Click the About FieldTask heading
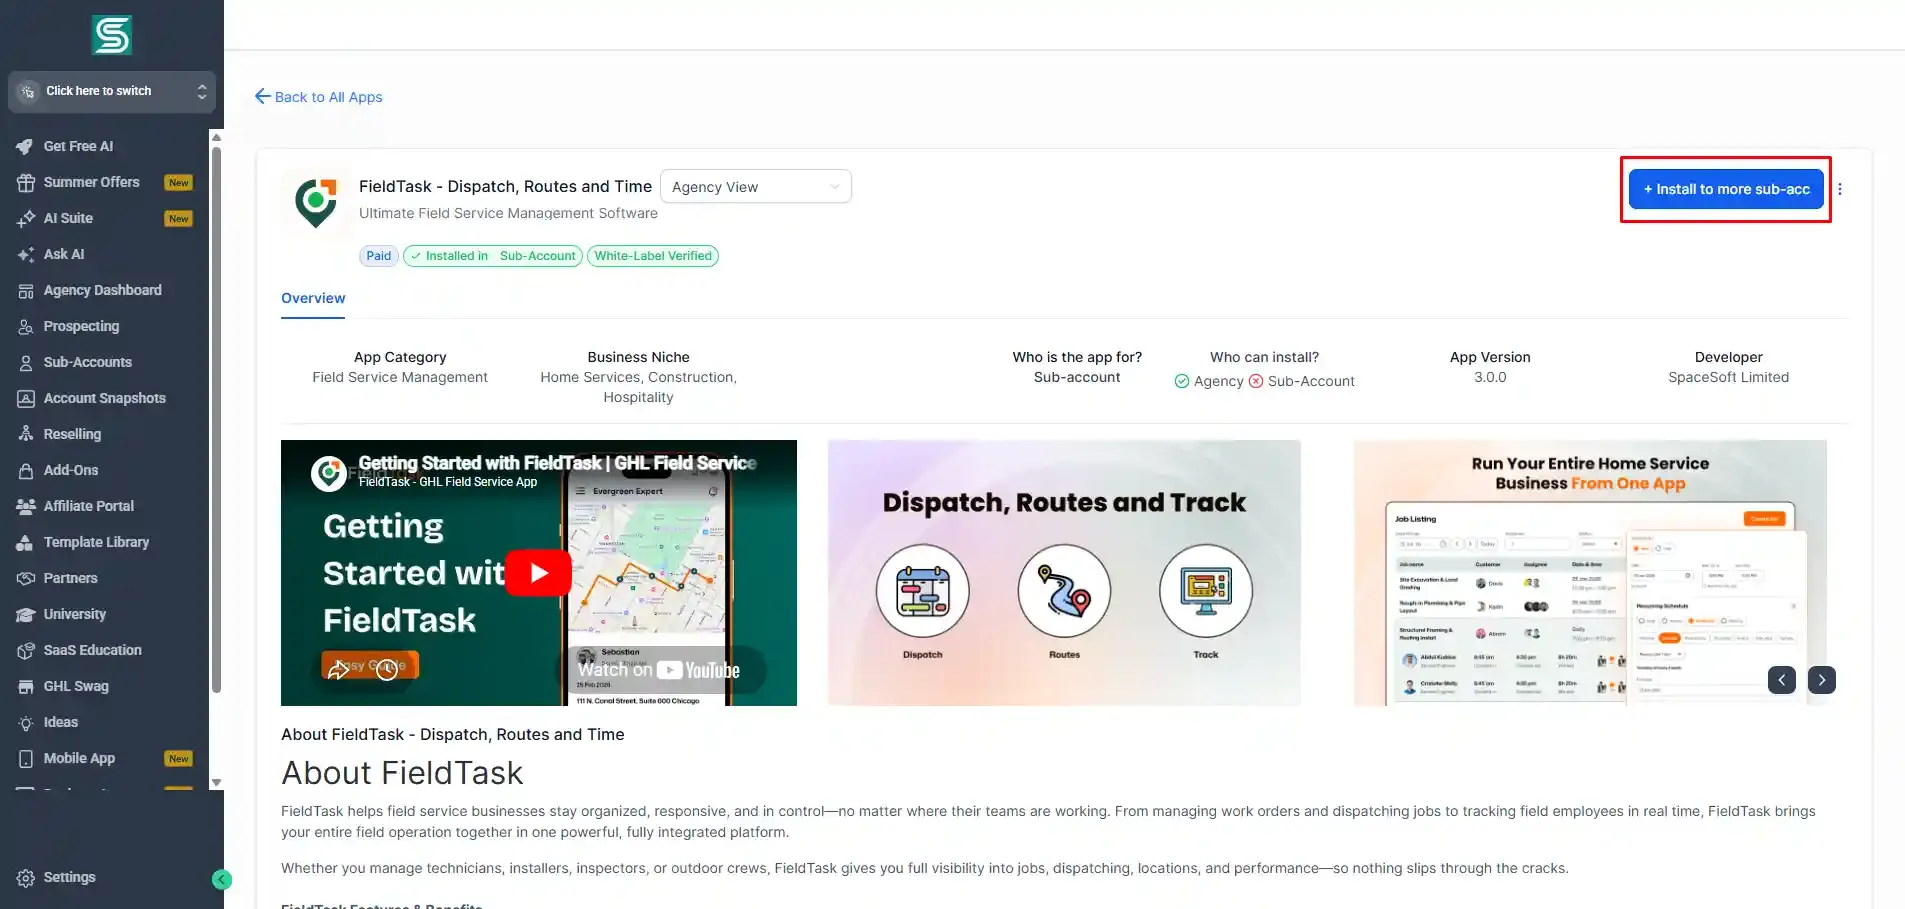1905x909 pixels. coord(402,773)
